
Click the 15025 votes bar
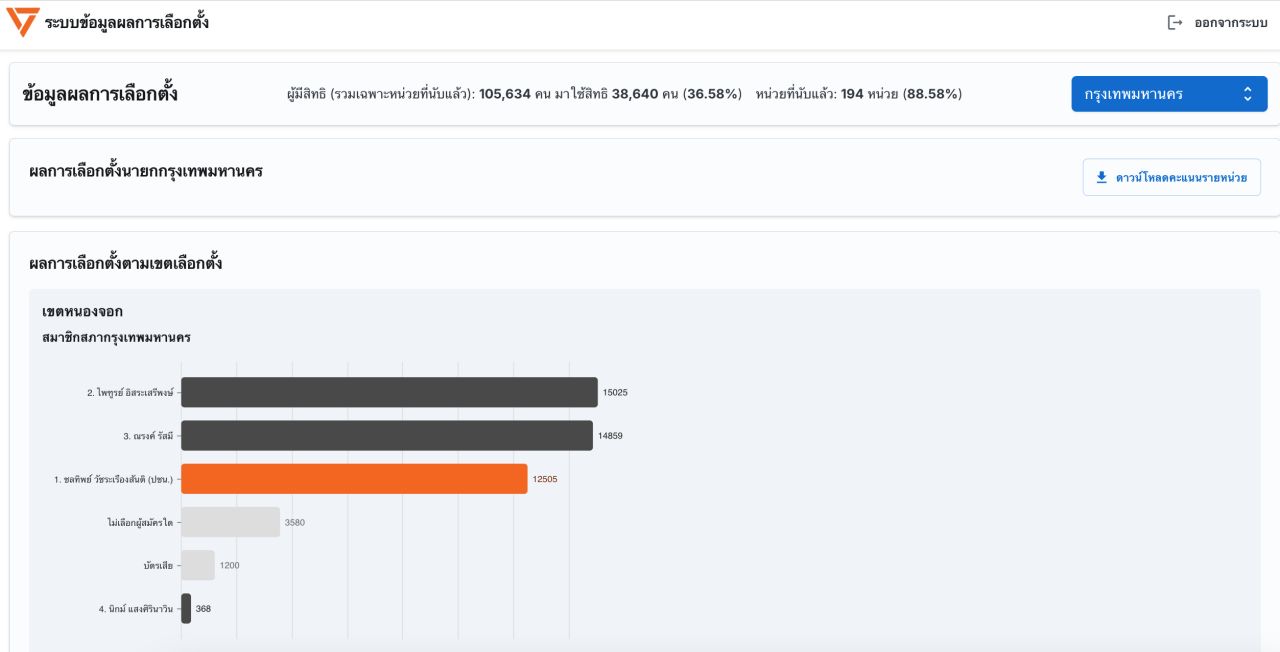[389, 392]
